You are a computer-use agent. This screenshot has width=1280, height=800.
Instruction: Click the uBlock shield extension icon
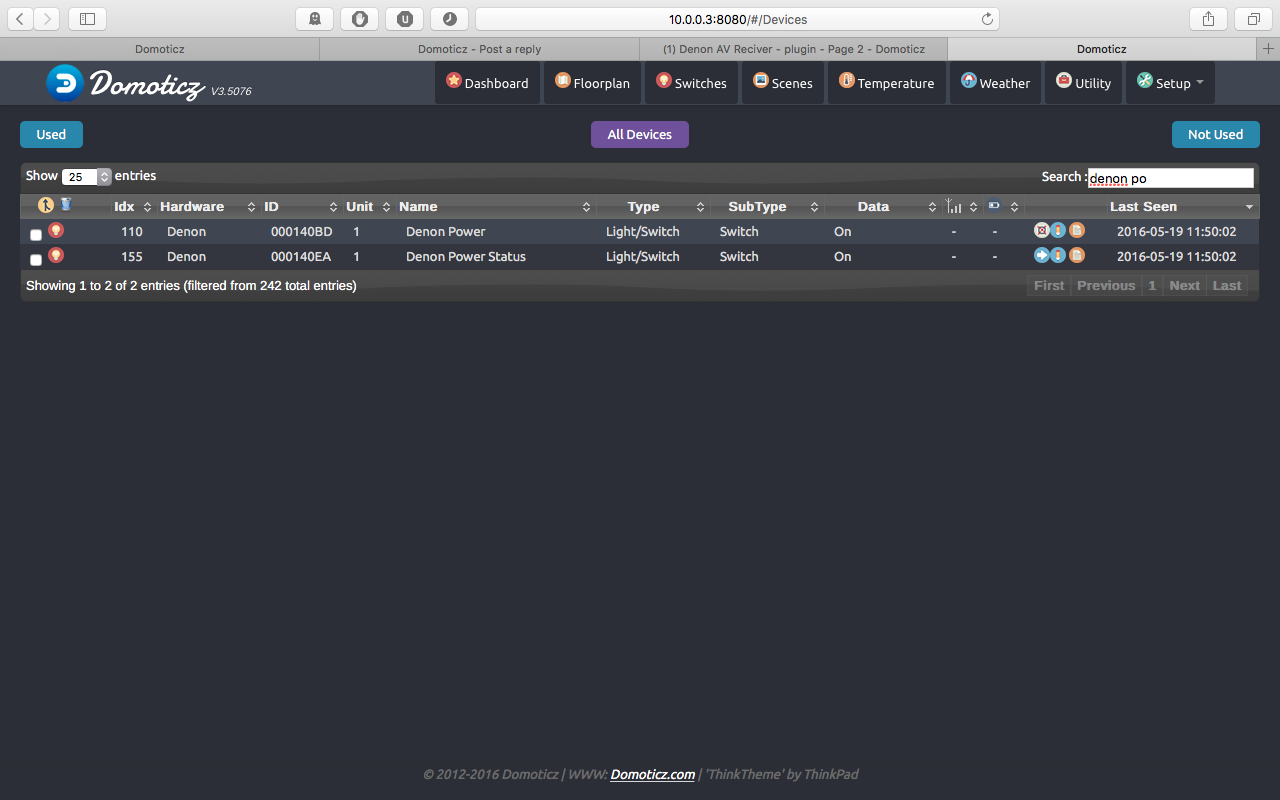360,18
